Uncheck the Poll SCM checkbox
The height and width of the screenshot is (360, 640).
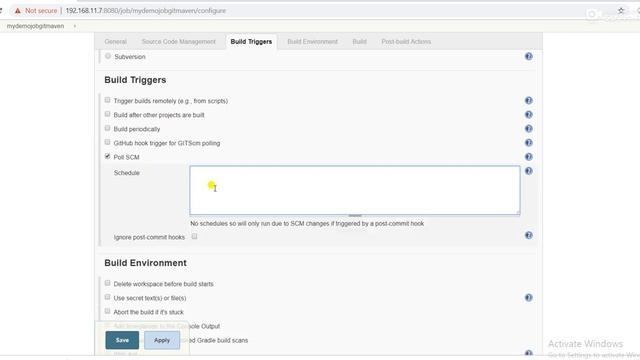pos(107,156)
